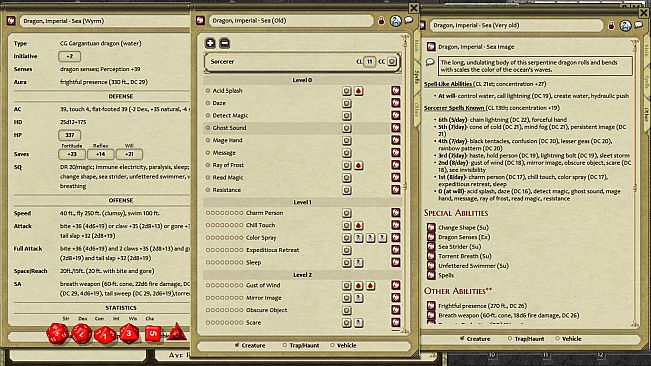651x366 pixels.
Task: Select Vehicle radio in Old dragon window
Action: click(332, 345)
